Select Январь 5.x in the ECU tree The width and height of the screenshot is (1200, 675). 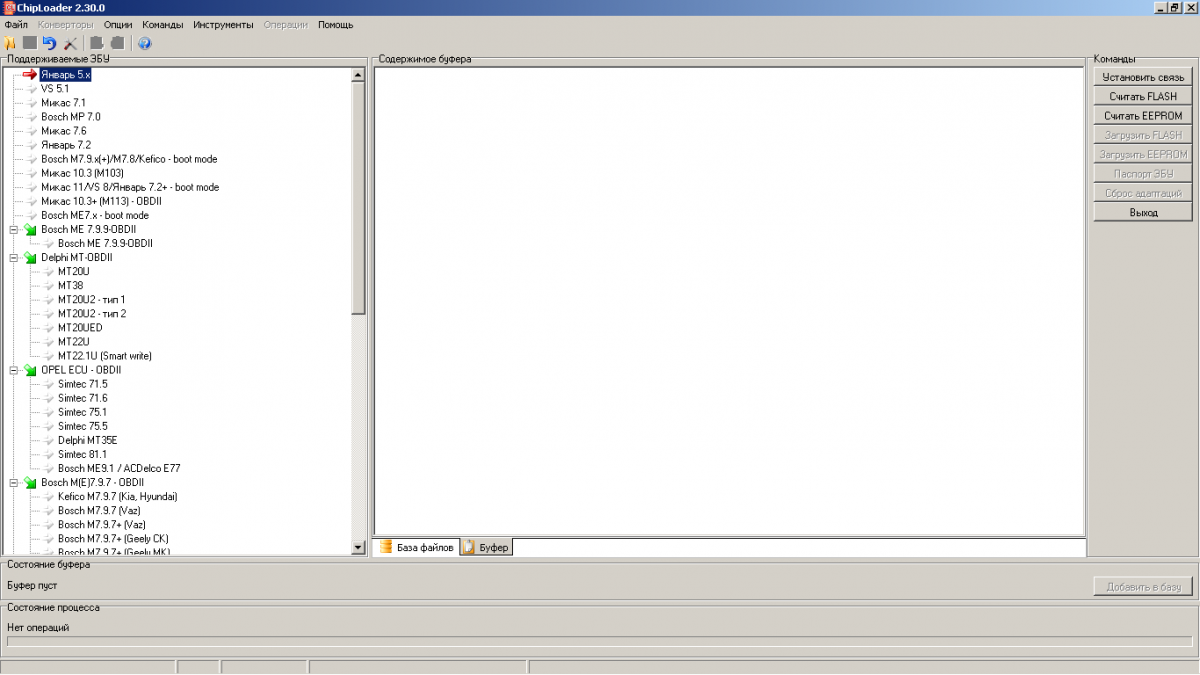pos(66,74)
